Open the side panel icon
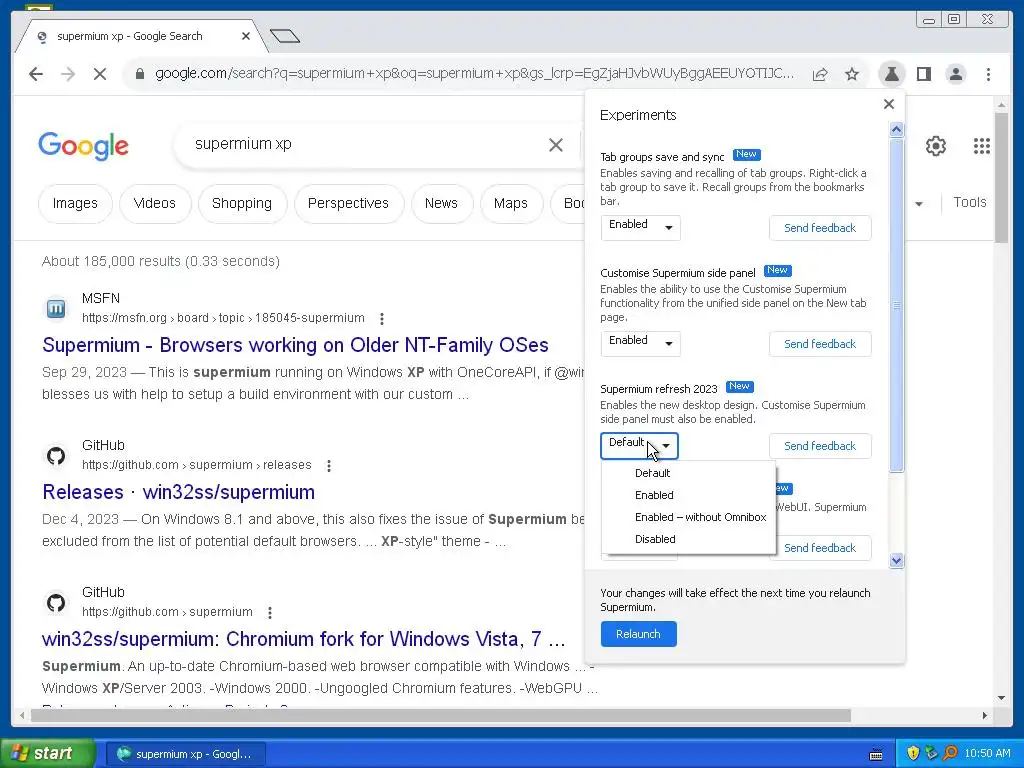This screenshot has height=768, width=1024. click(x=923, y=74)
